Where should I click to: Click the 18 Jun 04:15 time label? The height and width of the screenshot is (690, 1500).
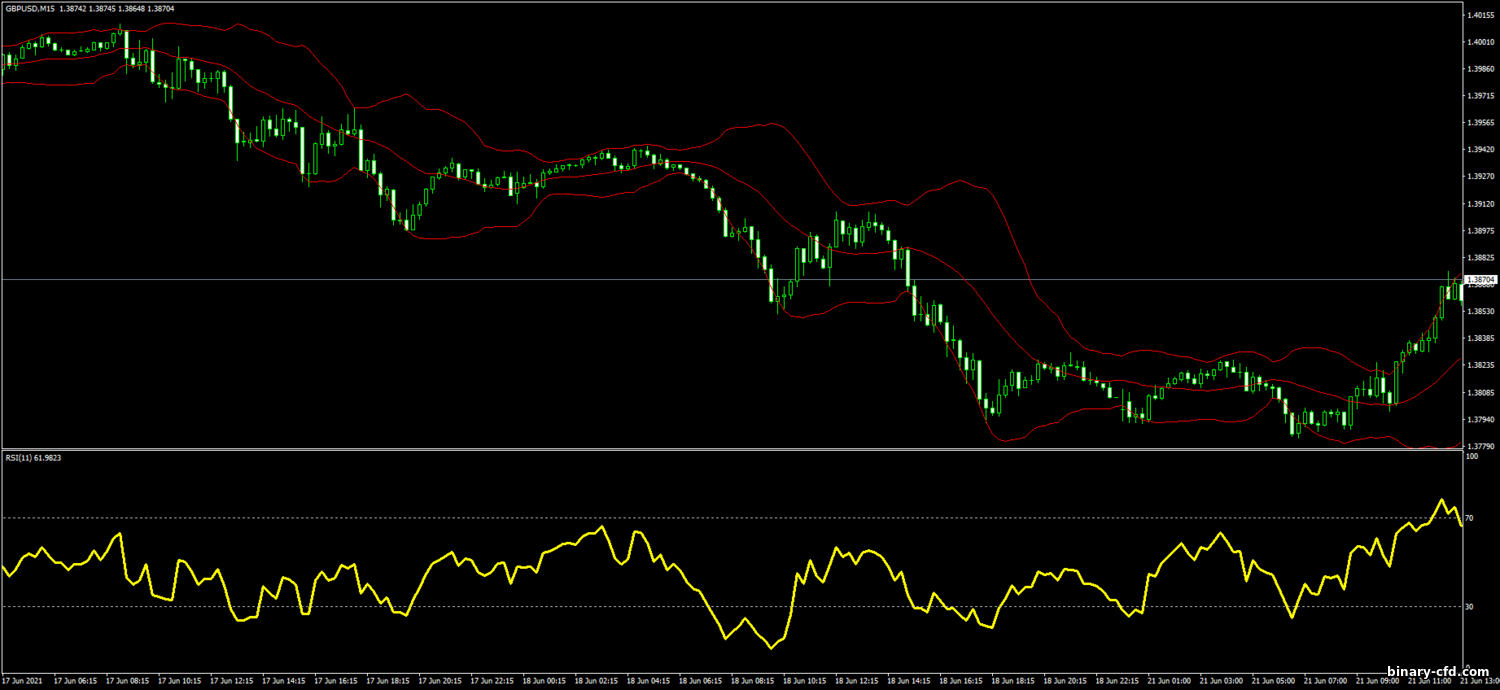coord(650,681)
